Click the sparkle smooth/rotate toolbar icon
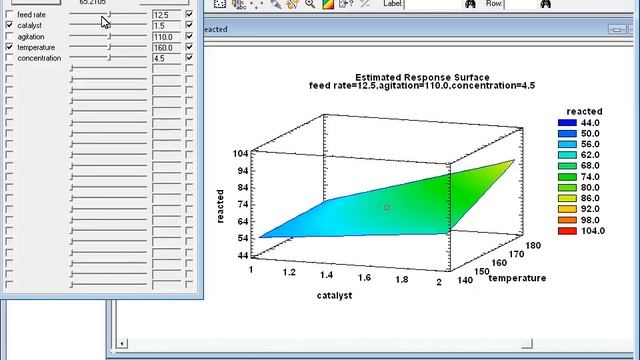 coord(293,4)
